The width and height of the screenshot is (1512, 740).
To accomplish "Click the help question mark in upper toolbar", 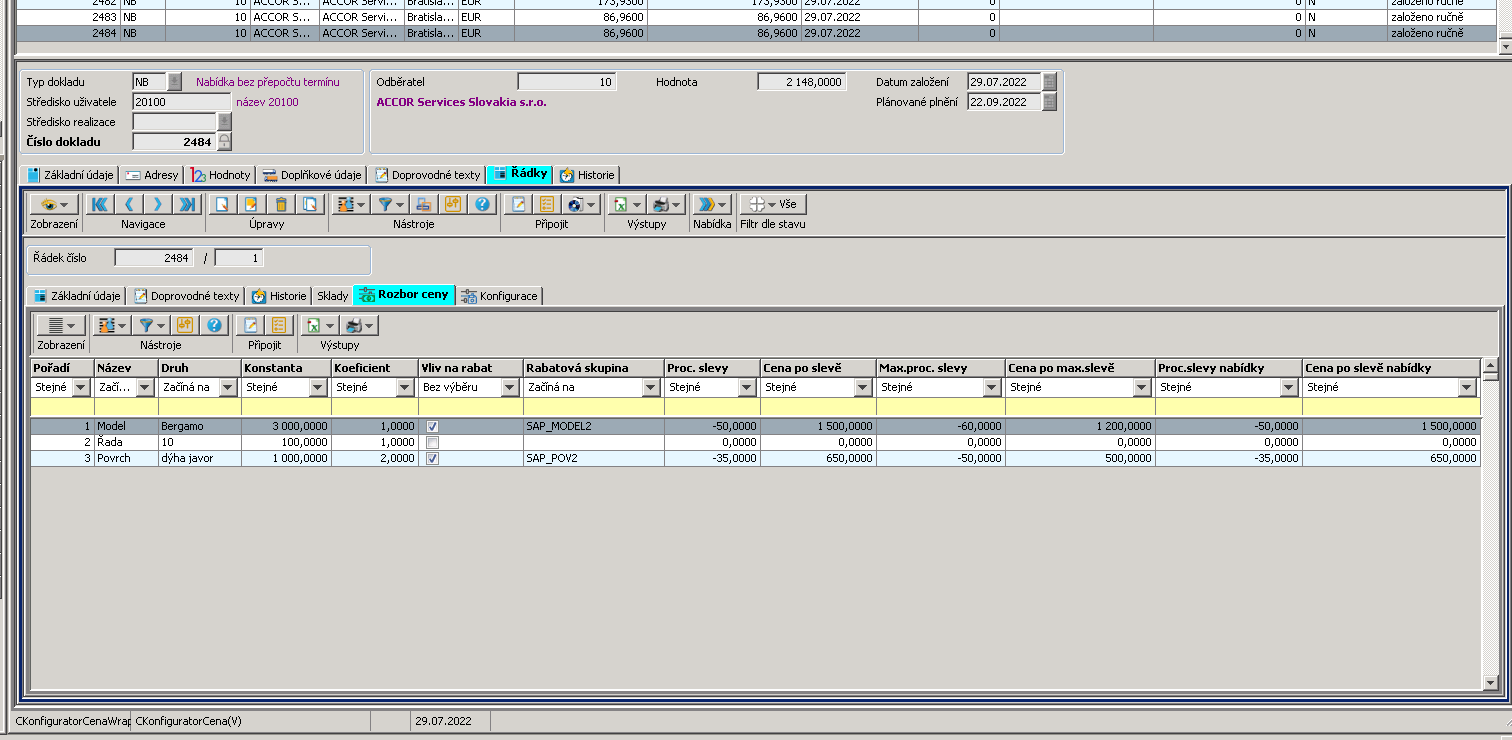I will coord(482,204).
